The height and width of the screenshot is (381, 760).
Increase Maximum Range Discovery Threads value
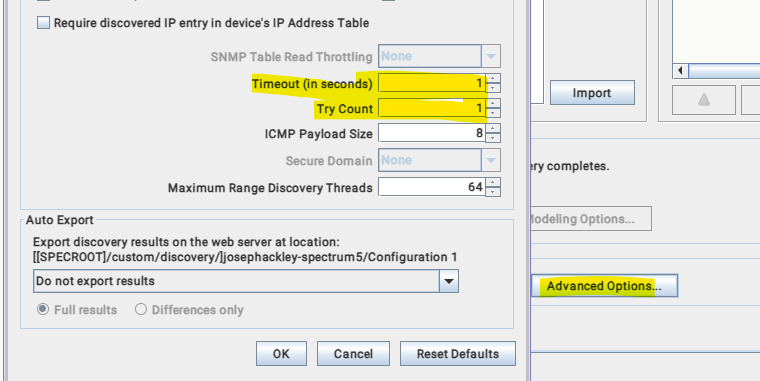pyautogui.click(x=493, y=182)
